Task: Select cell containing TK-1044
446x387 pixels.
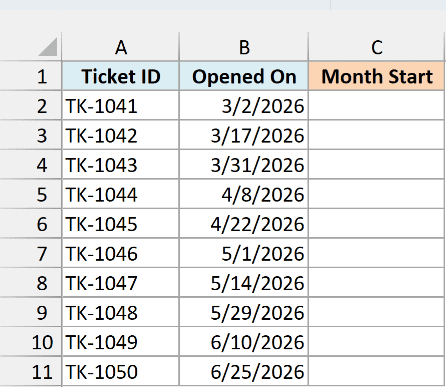Action: (x=121, y=194)
